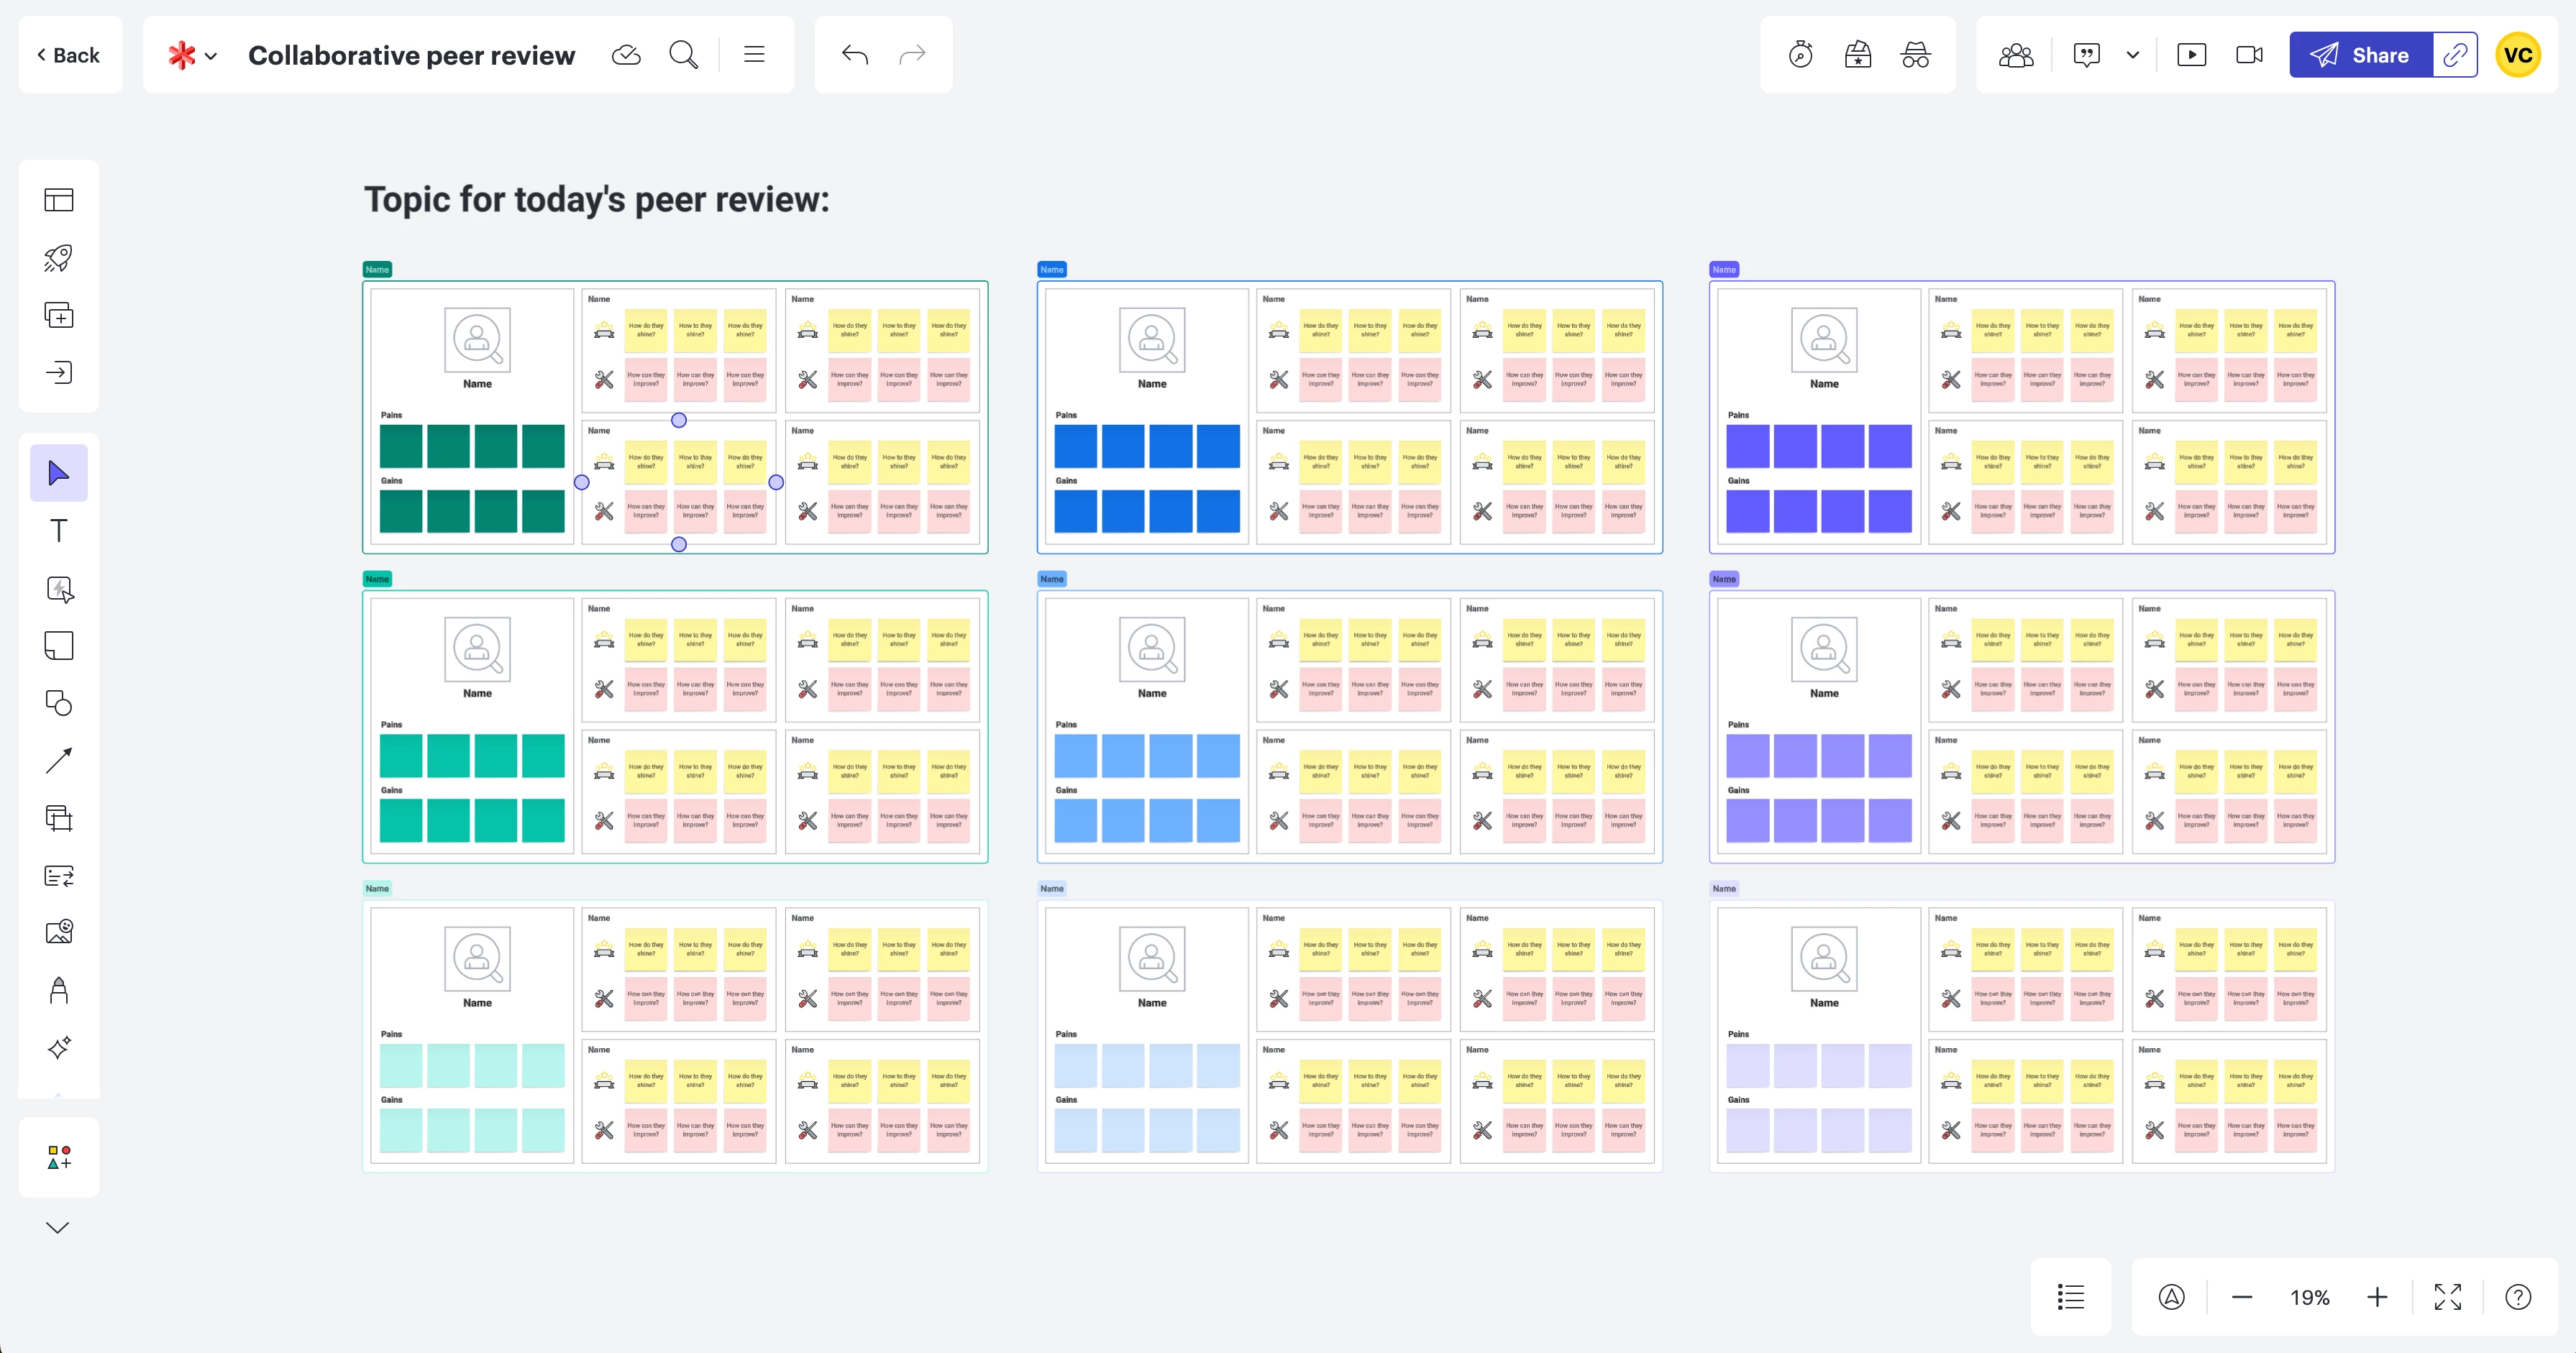This screenshot has height=1353, width=2576.
Task: Select the Text tool in left toolbar
Action: click(59, 531)
